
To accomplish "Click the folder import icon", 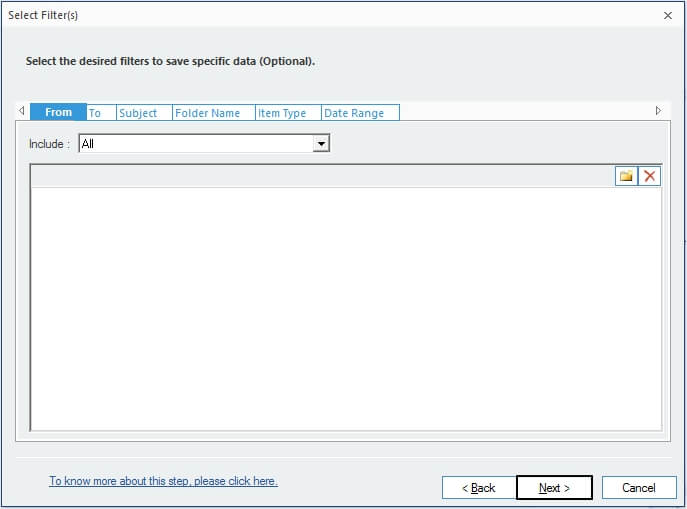I will [x=626, y=176].
